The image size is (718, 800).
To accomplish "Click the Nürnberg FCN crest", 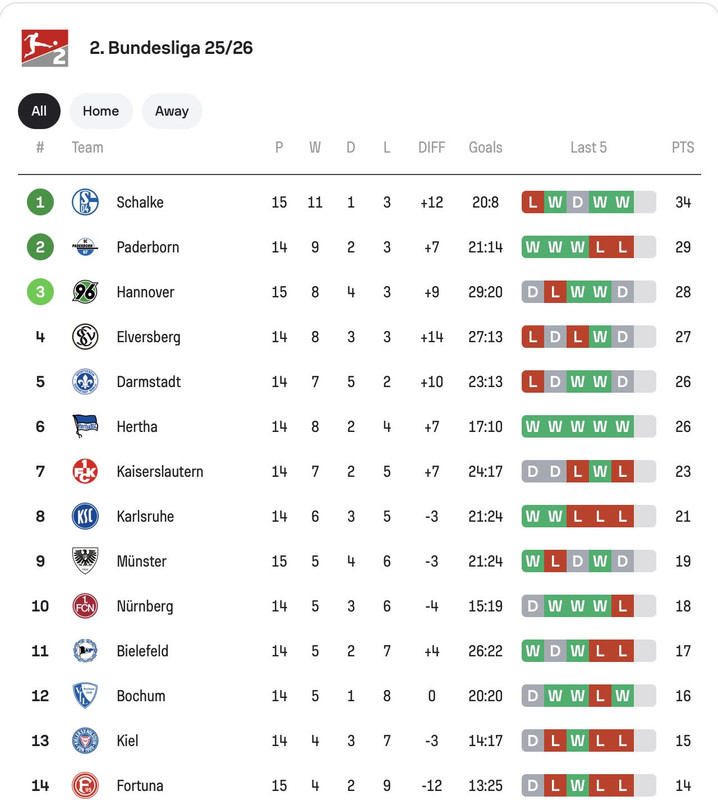I will (x=85, y=606).
